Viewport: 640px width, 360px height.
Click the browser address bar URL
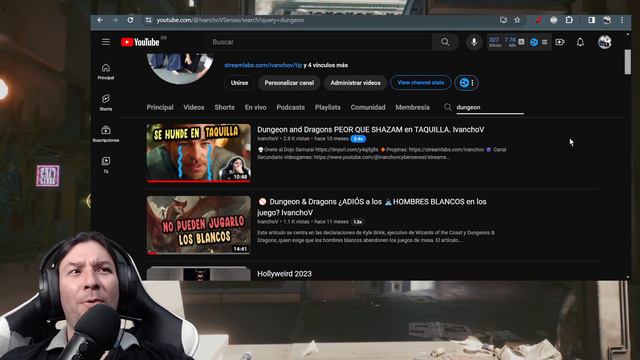point(230,20)
